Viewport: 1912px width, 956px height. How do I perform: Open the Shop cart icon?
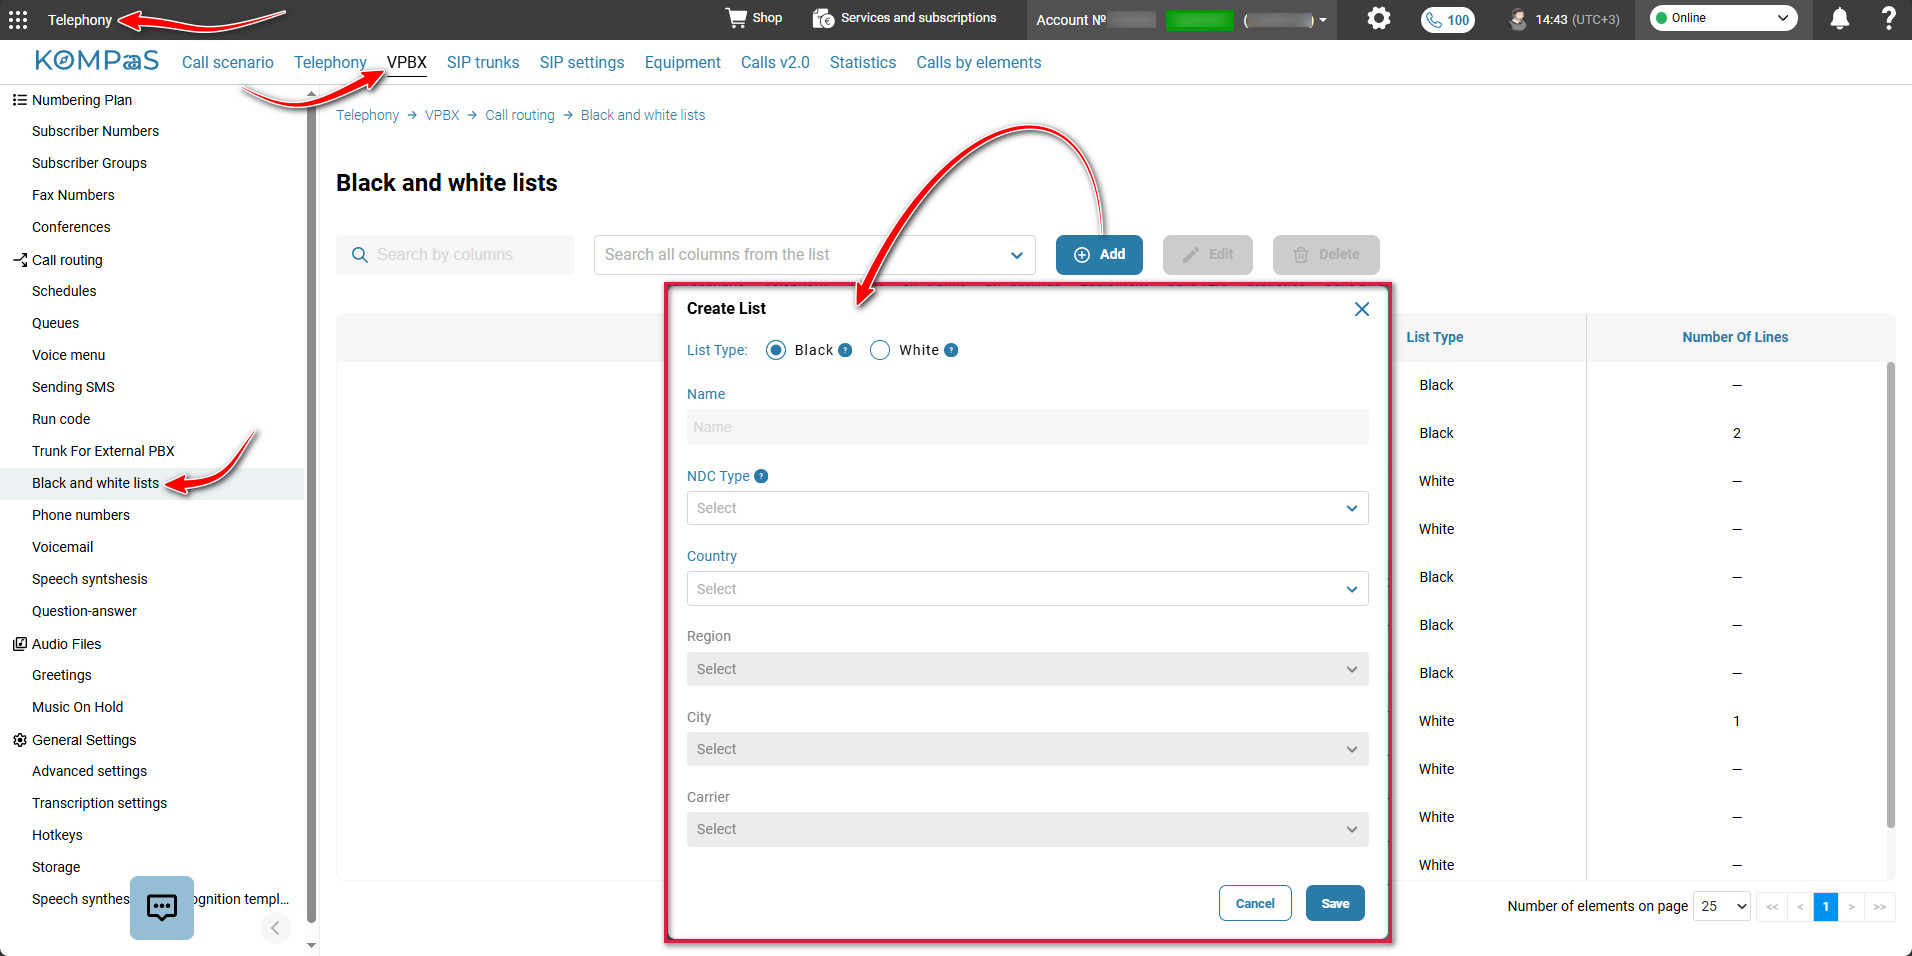click(x=737, y=18)
